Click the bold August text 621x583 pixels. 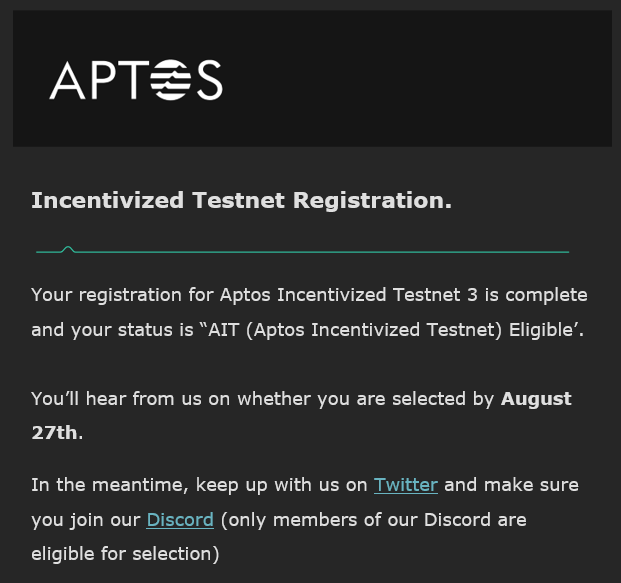coord(536,399)
